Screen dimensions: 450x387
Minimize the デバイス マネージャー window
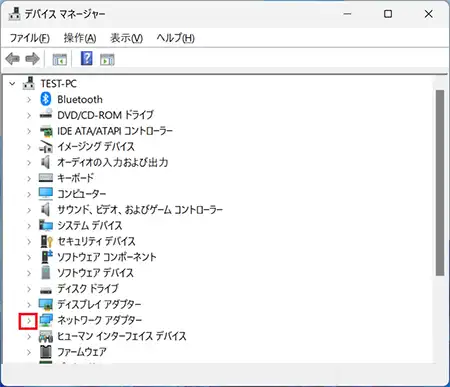click(x=347, y=14)
